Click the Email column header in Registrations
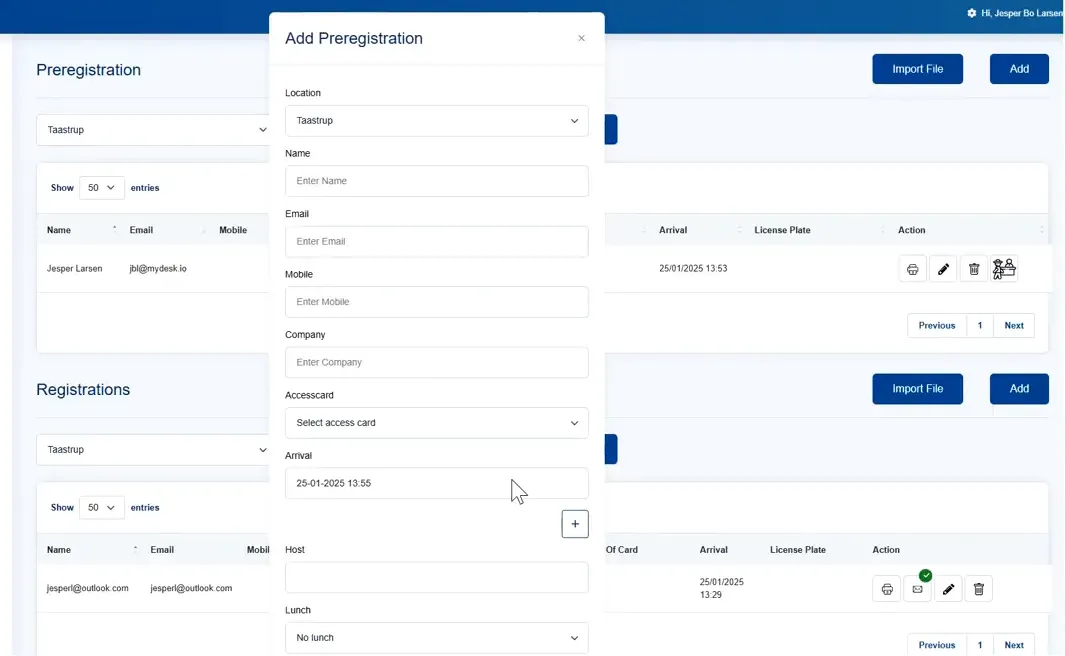The width and height of the screenshot is (1065, 656). [x=162, y=550]
